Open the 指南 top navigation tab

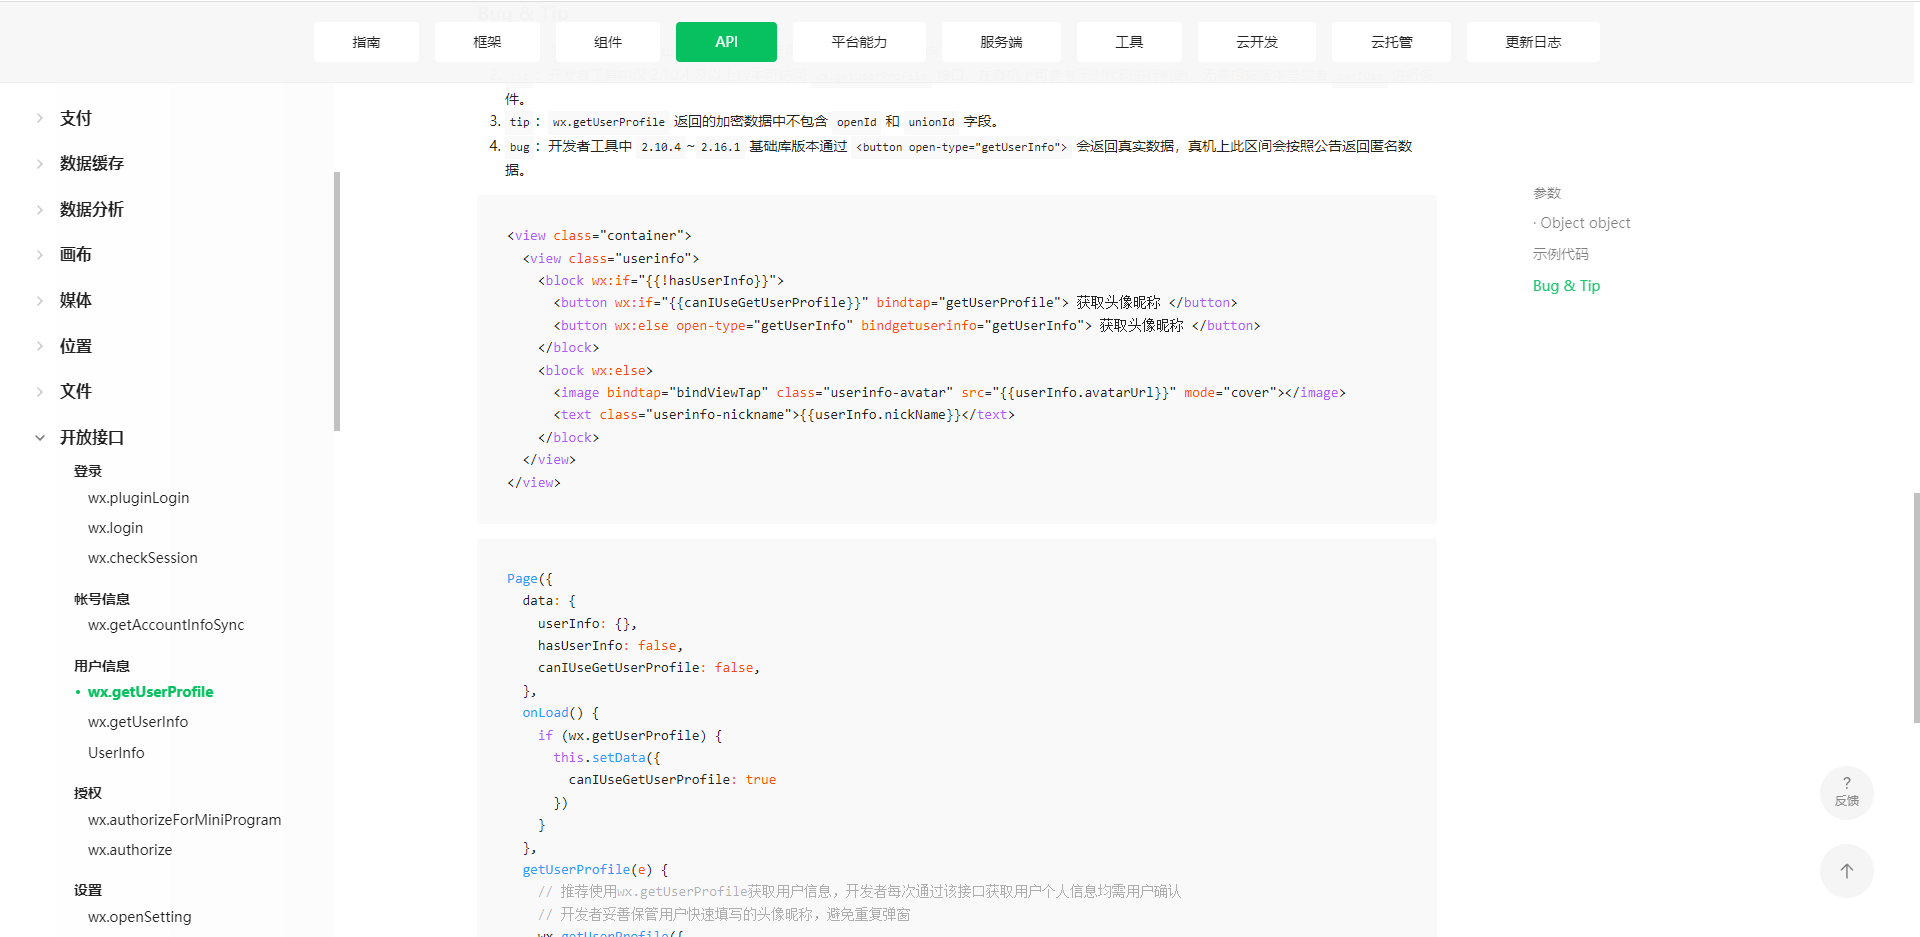click(366, 42)
